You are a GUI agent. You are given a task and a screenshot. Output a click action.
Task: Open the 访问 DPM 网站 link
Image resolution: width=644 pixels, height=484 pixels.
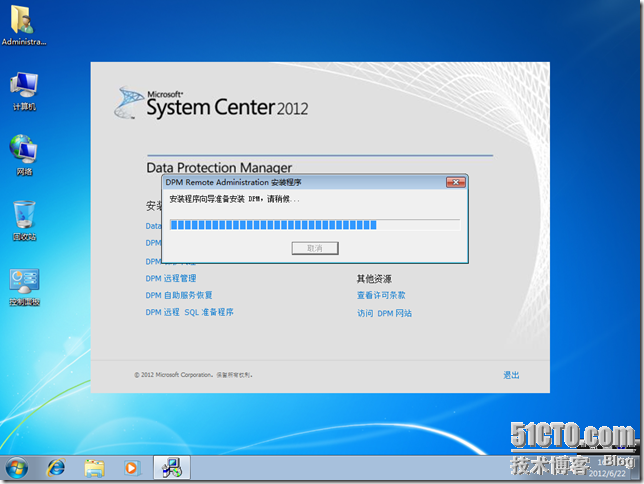click(x=384, y=313)
